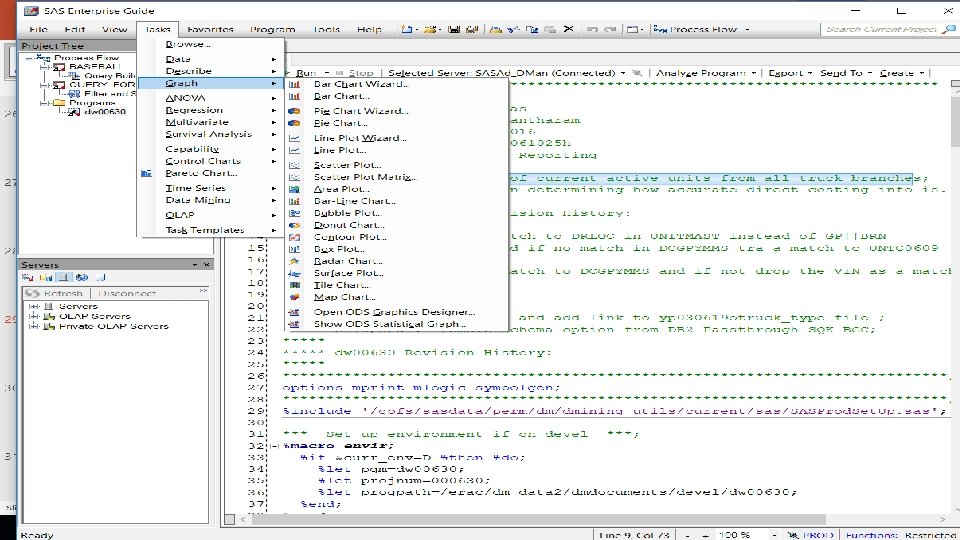Screen dimensions: 960x540
Task: Expand the OLAP Servers tree node
Action: (34, 316)
